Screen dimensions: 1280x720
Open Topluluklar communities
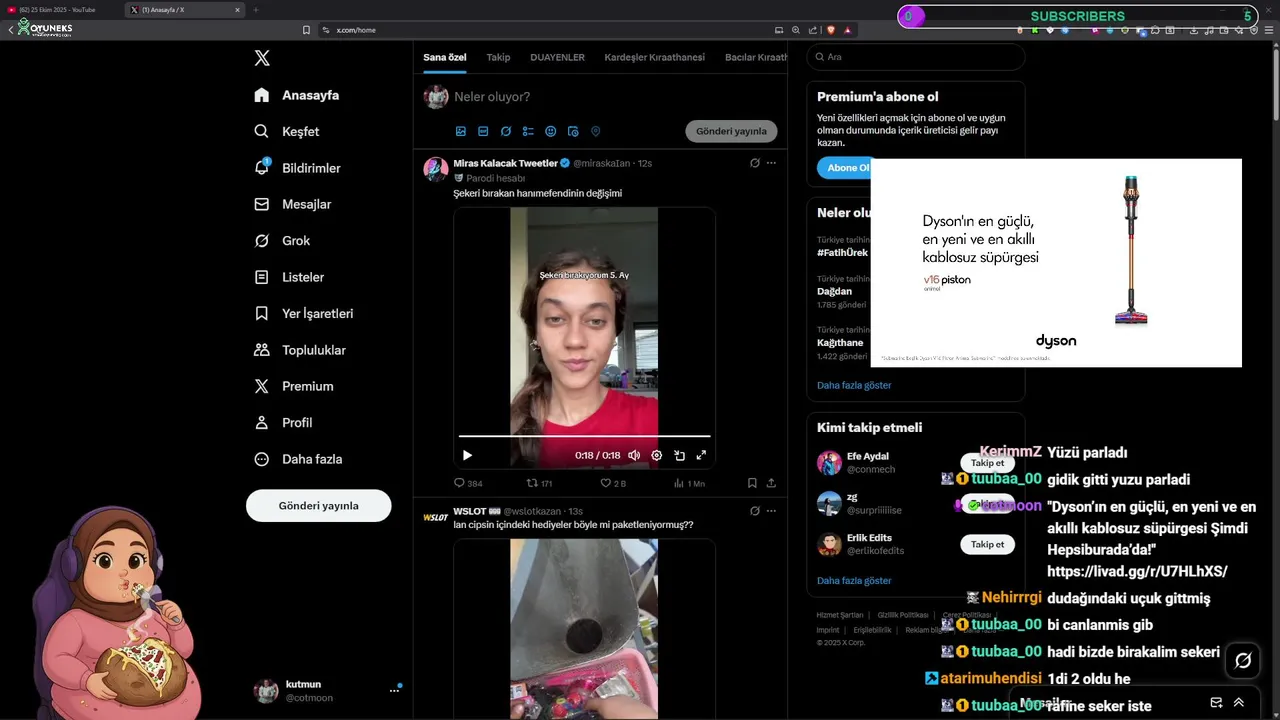coord(300,350)
